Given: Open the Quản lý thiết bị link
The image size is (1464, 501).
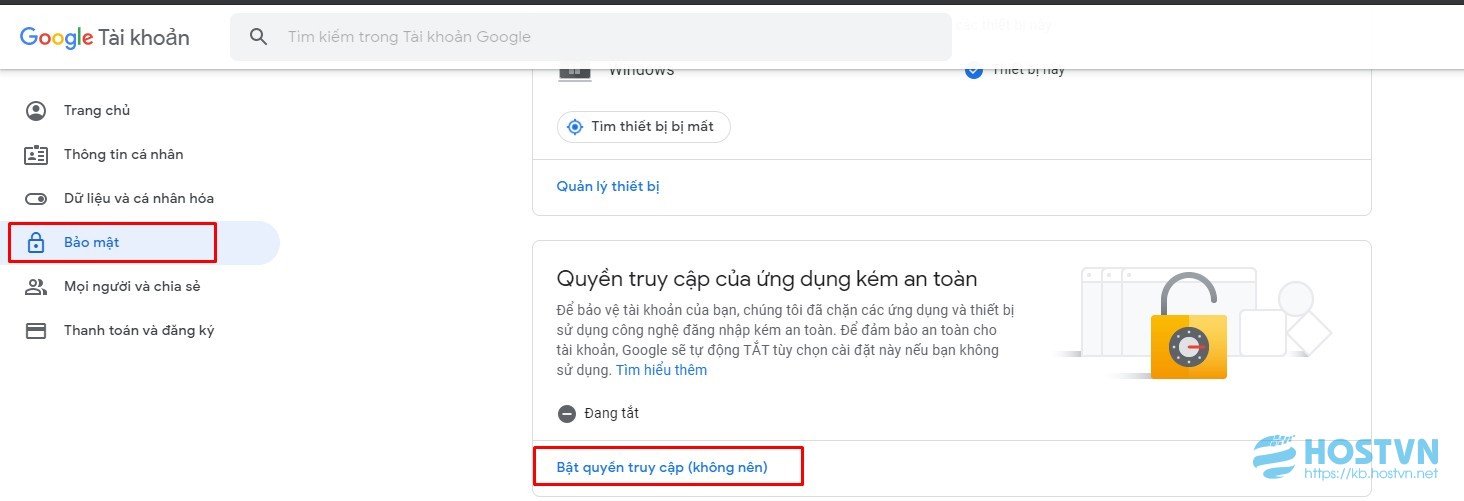Looking at the screenshot, I should coord(608,187).
